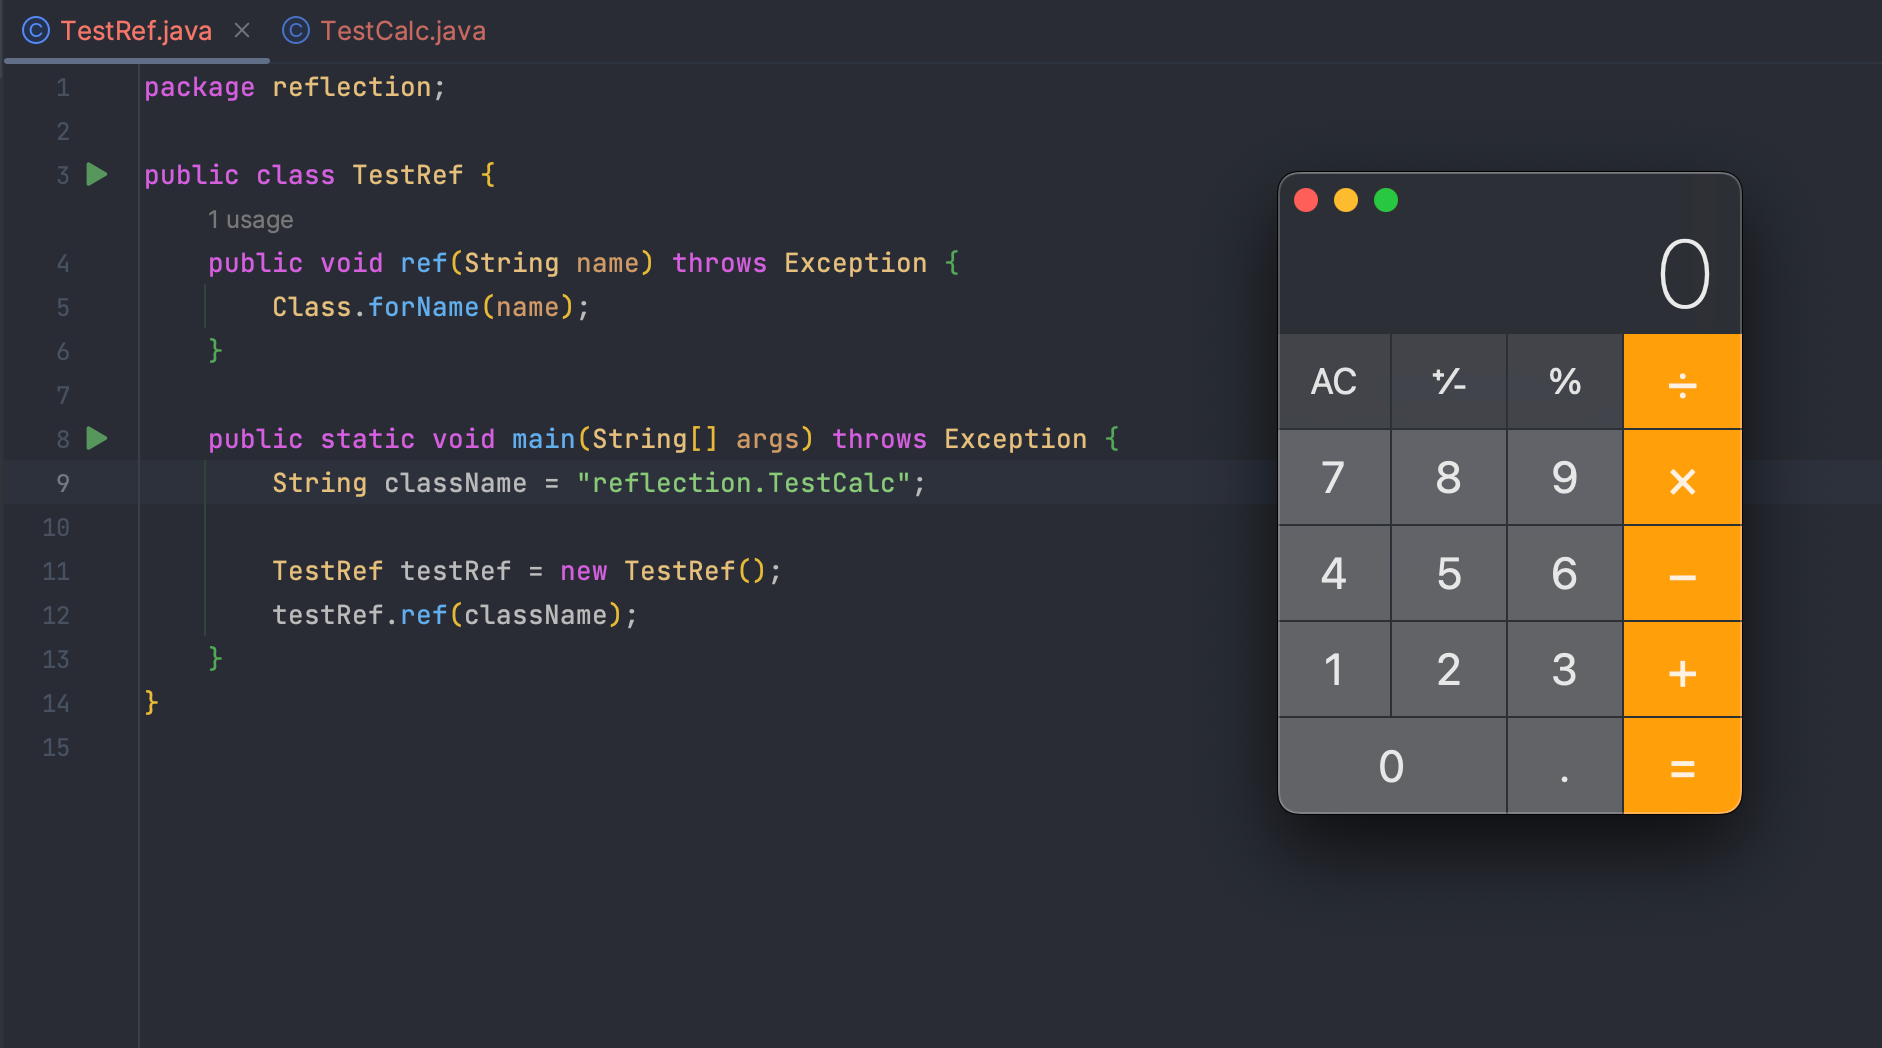The width and height of the screenshot is (1882, 1048).
Task: Close the TestRef.java tab
Action: pyautogui.click(x=242, y=31)
